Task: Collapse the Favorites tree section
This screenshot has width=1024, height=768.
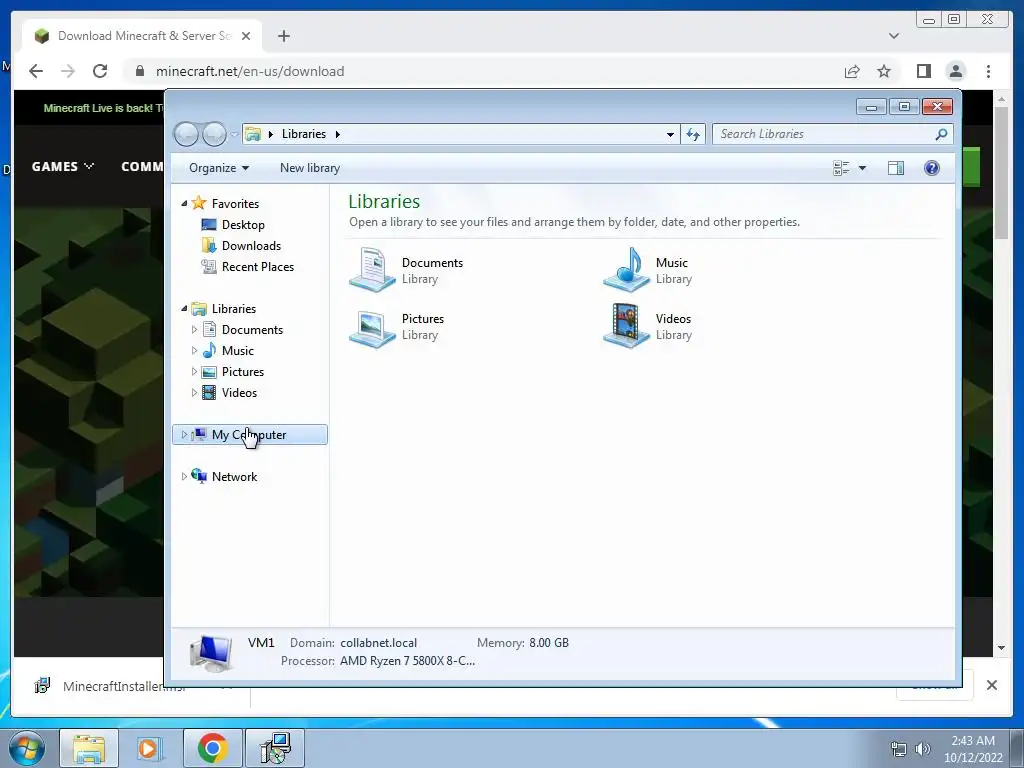Action: (x=184, y=204)
